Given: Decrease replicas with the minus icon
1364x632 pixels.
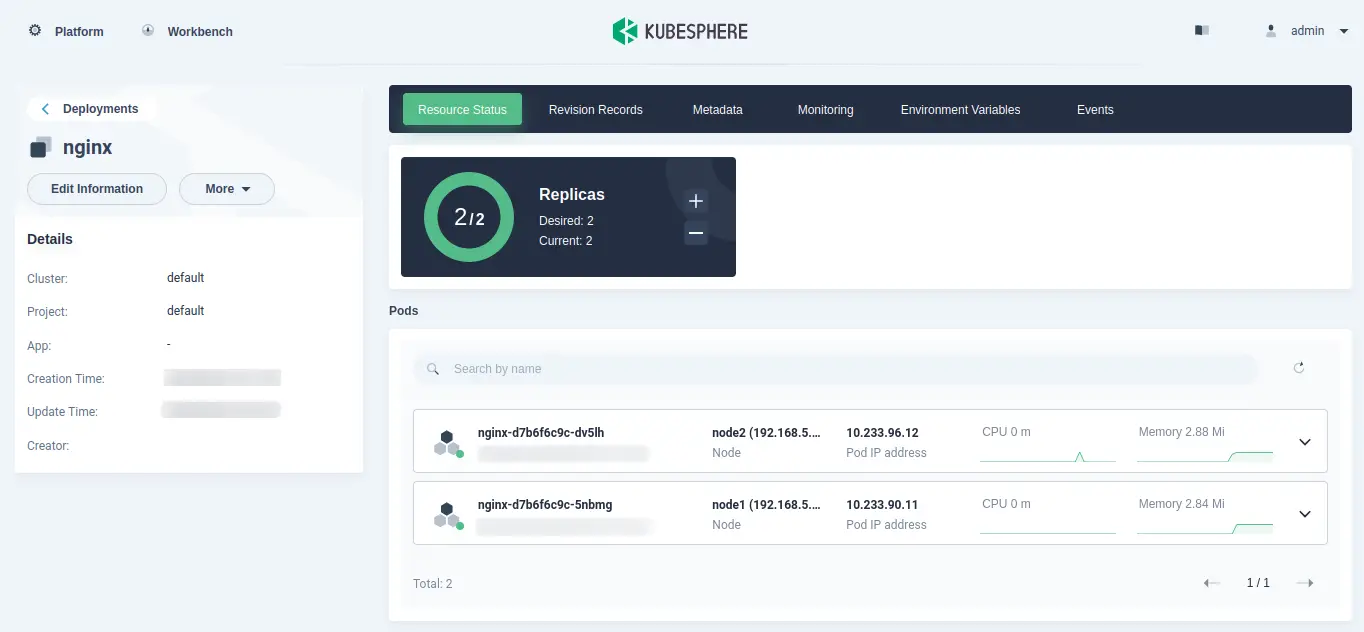Looking at the screenshot, I should (x=696, y=234).
